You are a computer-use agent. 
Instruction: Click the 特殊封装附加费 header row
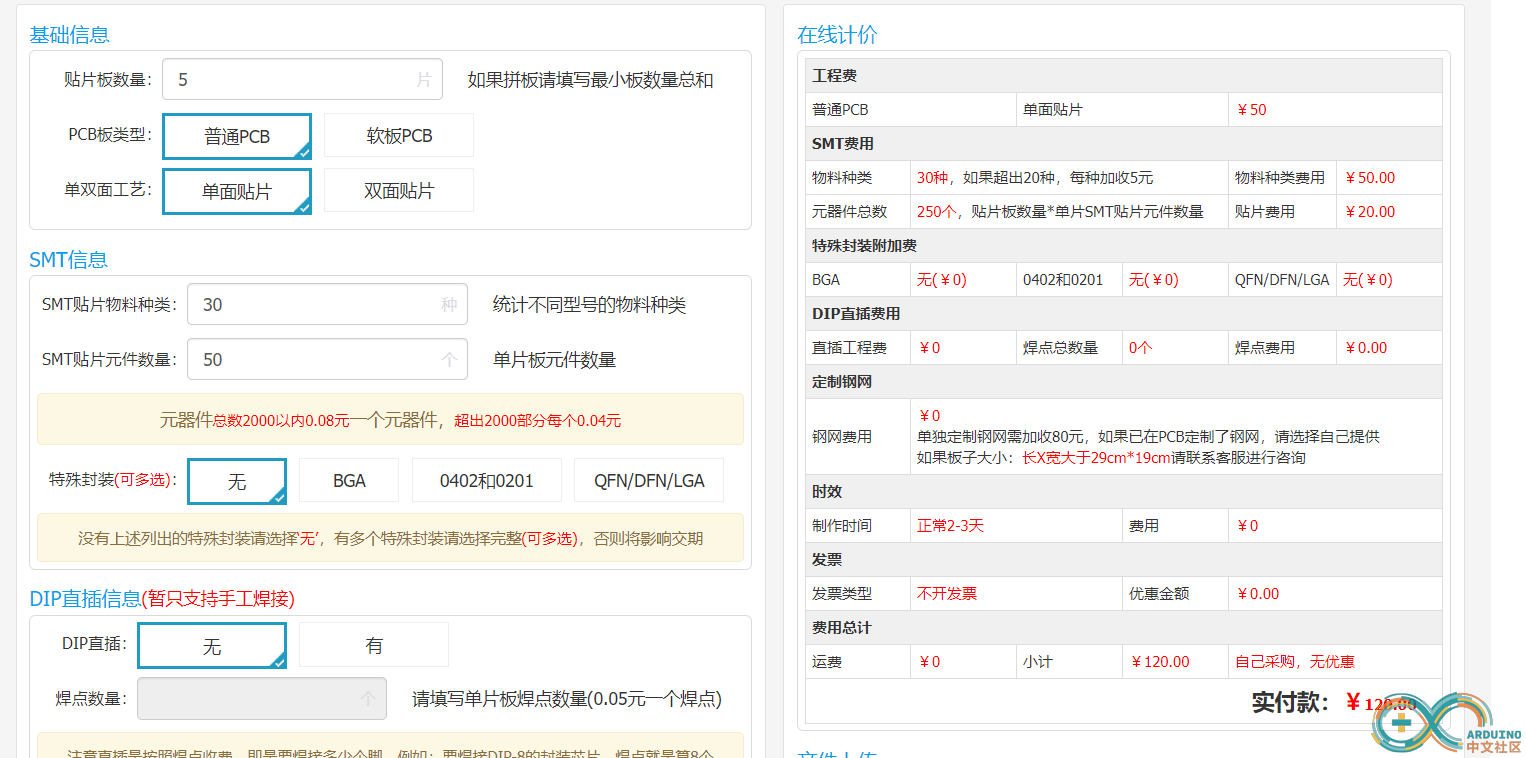tap(1124, 246)
